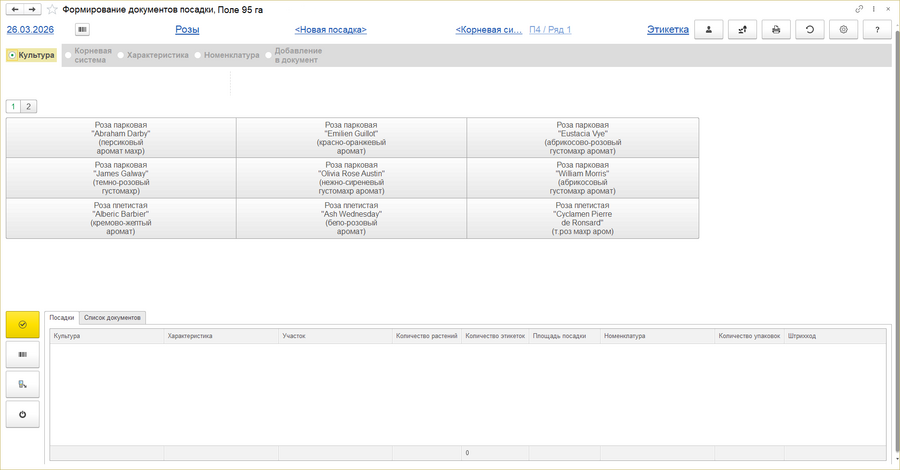The height and width of the screenshot is (470, 900).
Task: Open the Посадки tab
Action: [x=62, y=317]
